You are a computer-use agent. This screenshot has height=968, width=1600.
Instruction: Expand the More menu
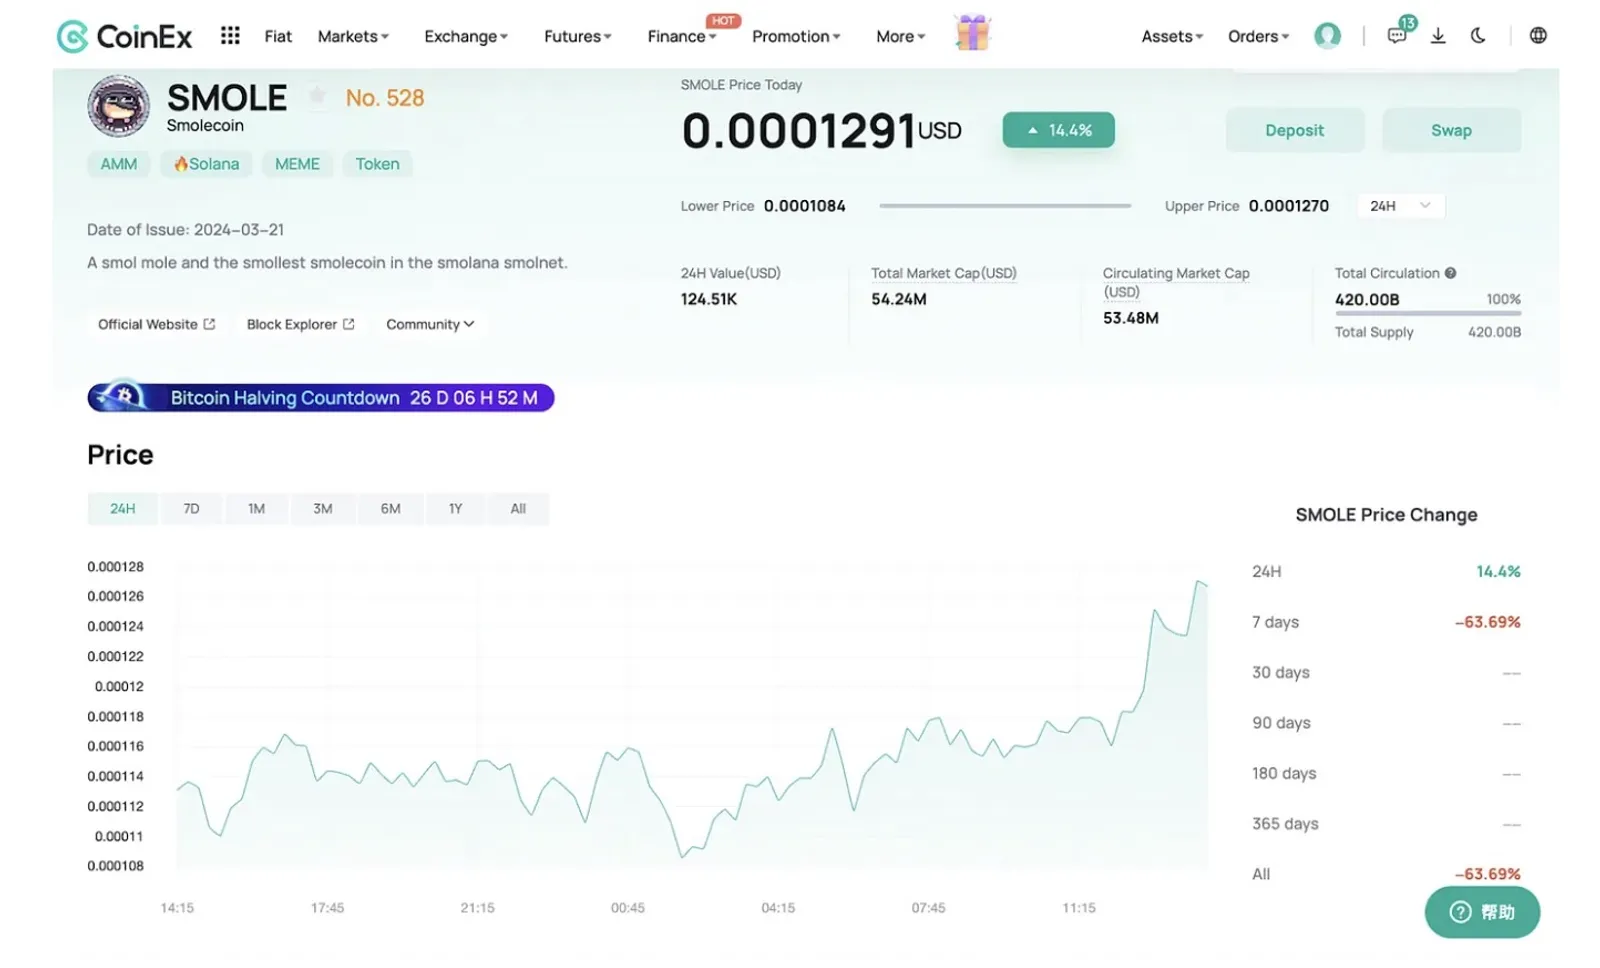click(x=900, y=36)
